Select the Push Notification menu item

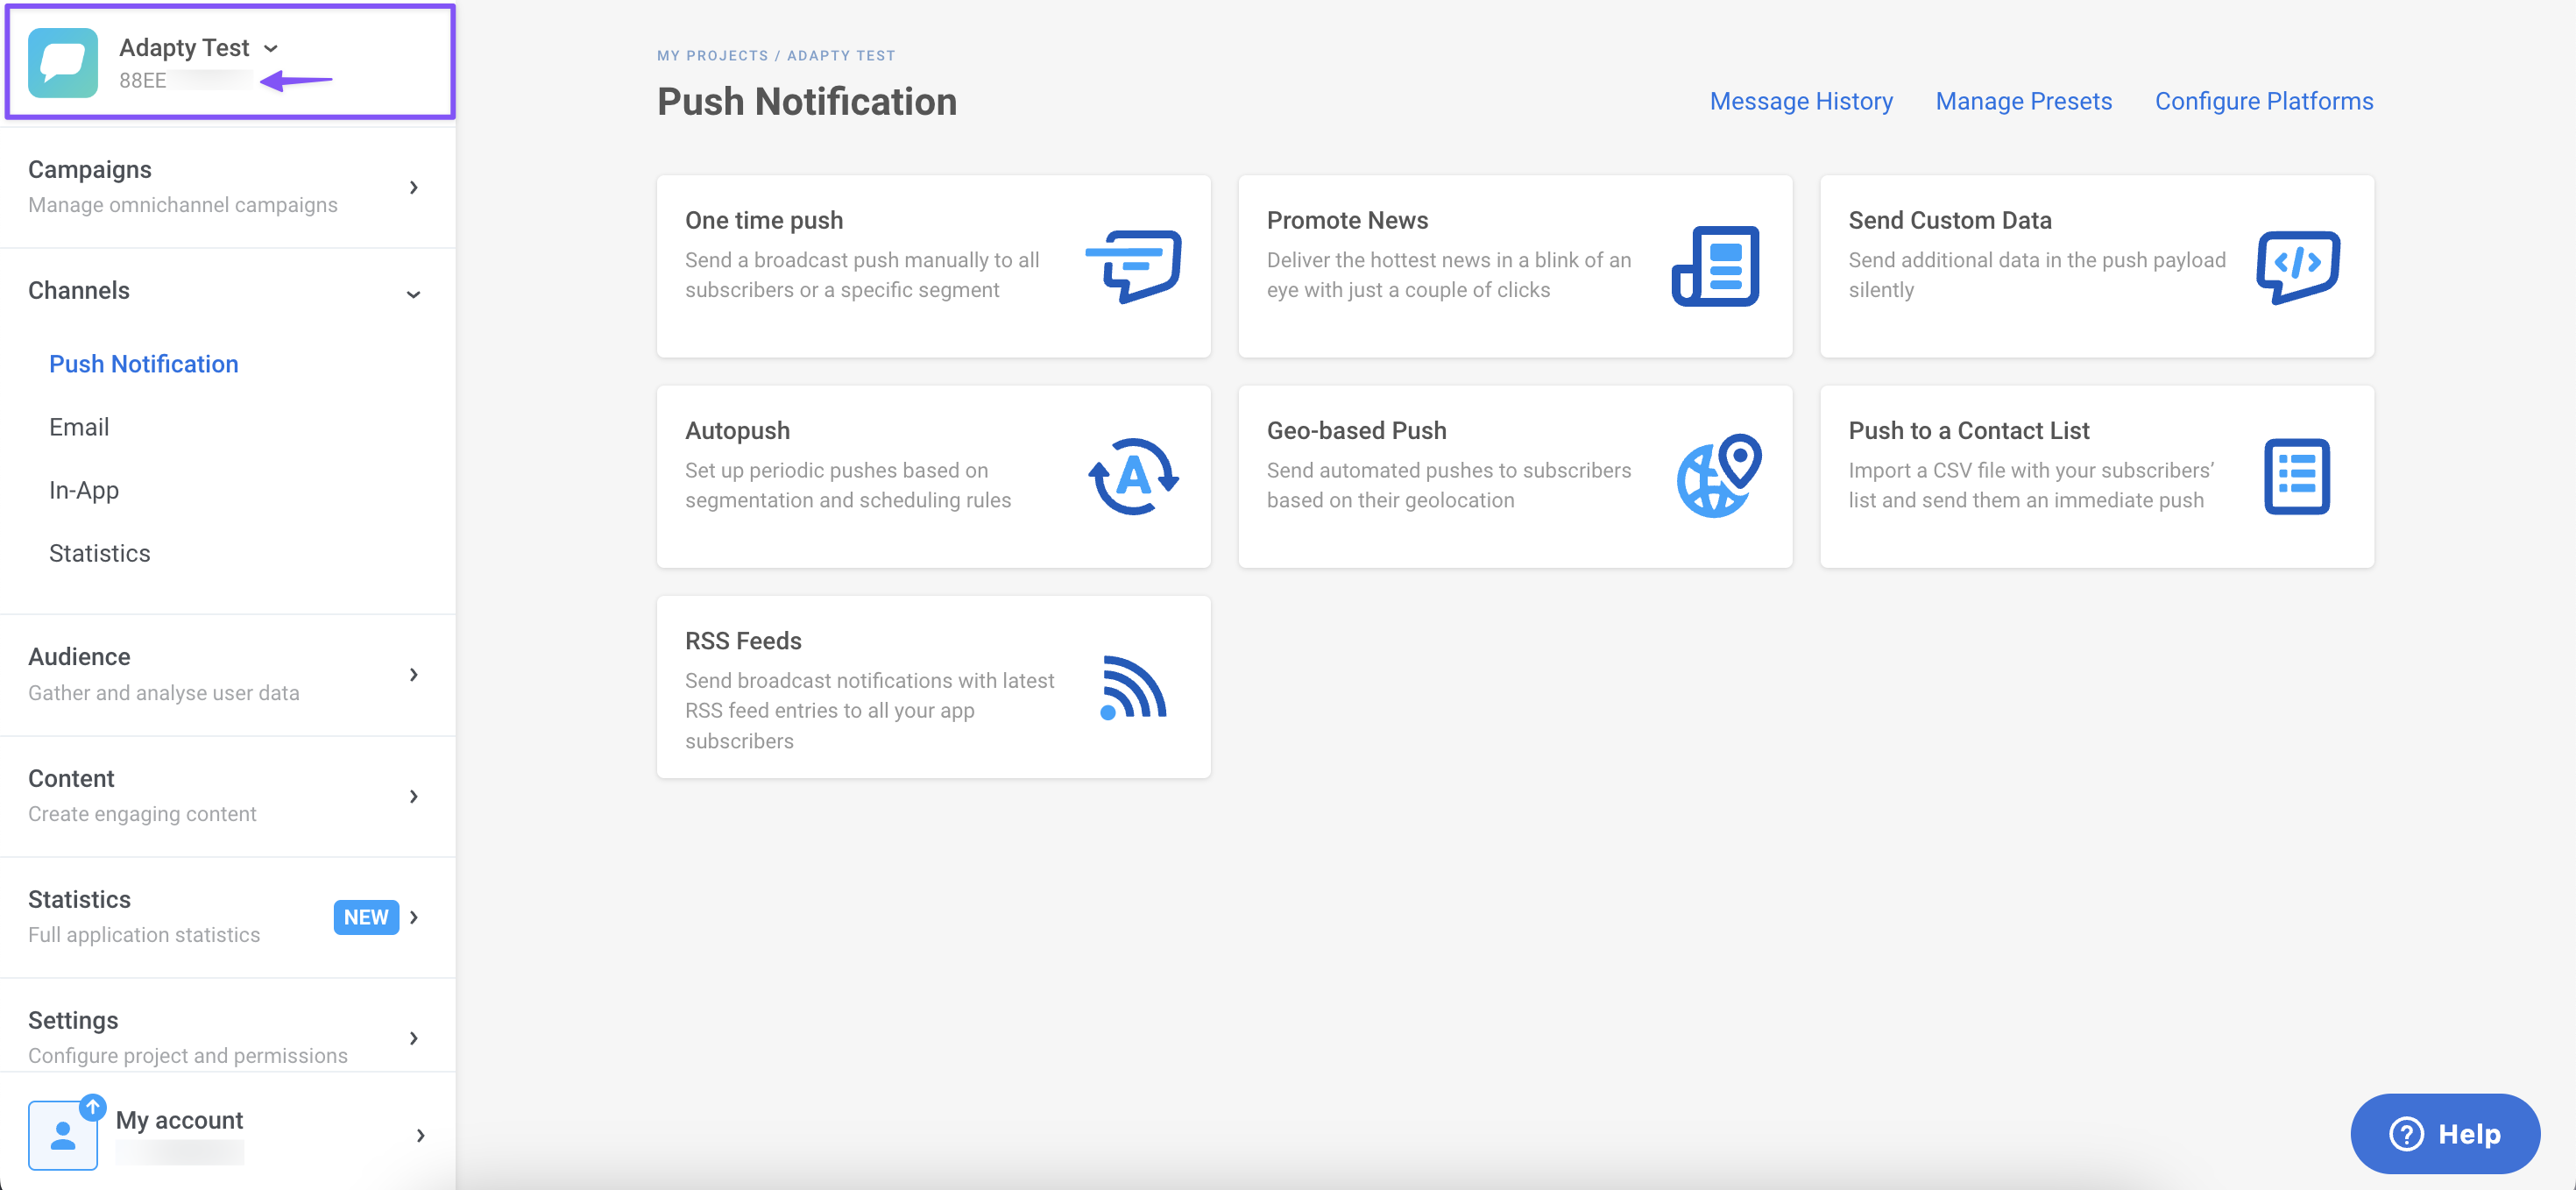click(x=143, y=364)
